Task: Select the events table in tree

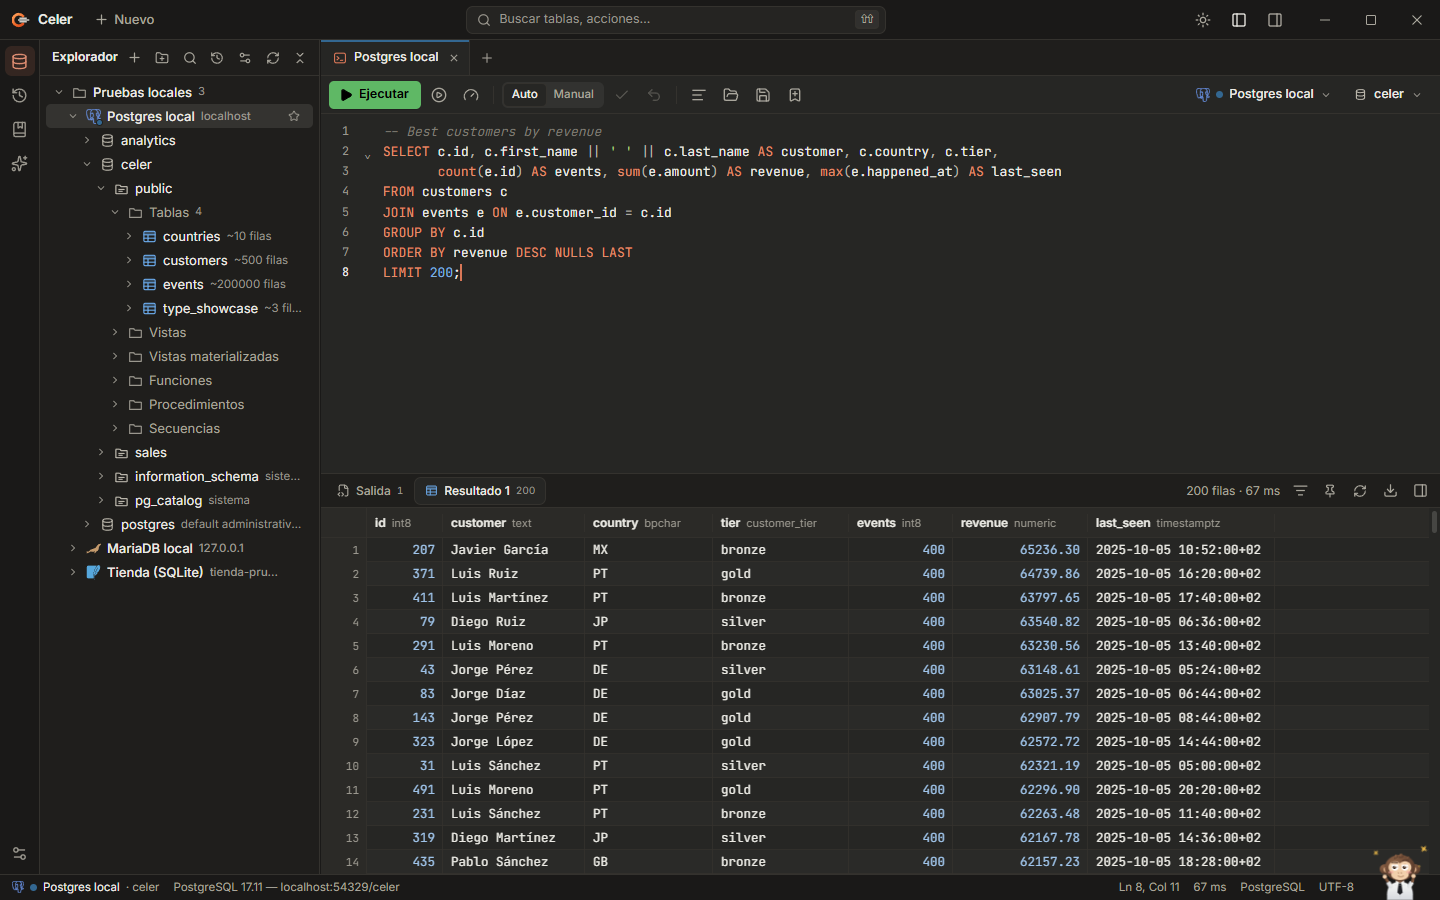Action: tap(183, 284)
